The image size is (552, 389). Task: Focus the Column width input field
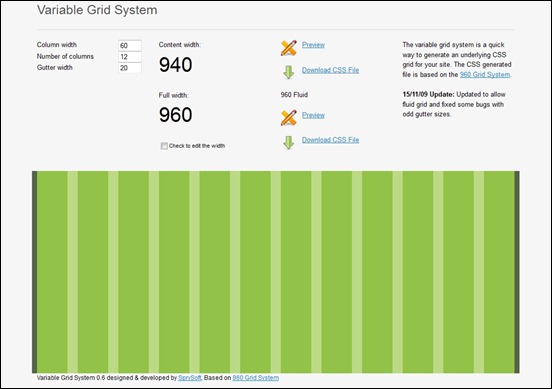pos(130,45)
